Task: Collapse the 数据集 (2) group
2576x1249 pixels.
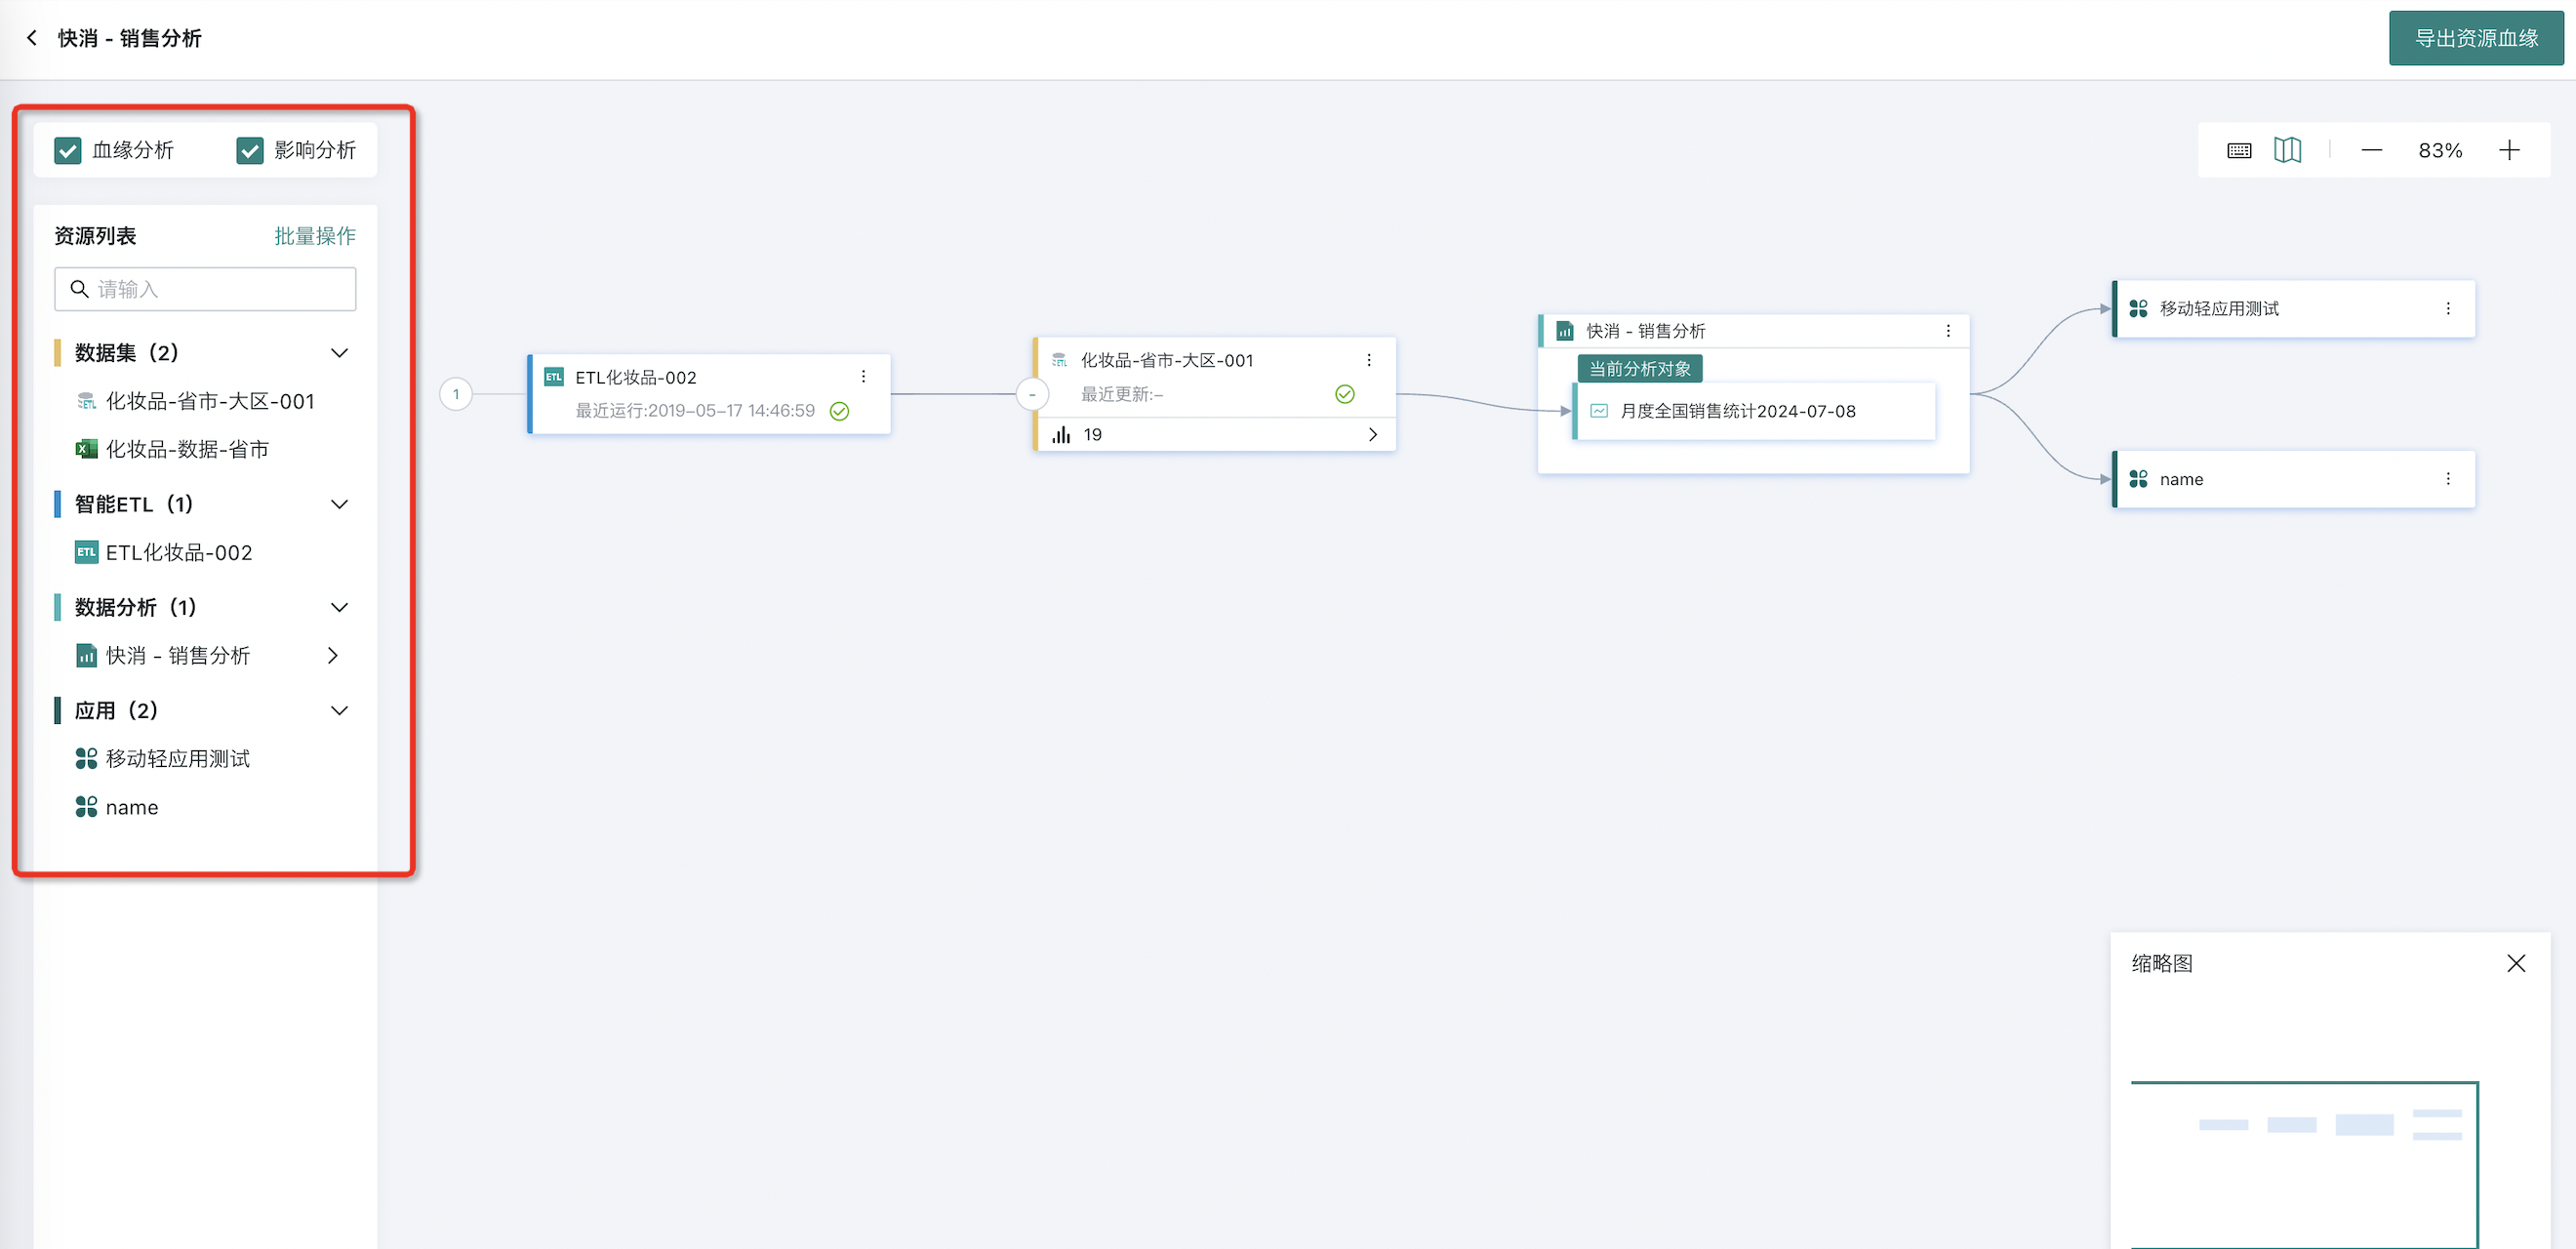Action: coord(339,353)
